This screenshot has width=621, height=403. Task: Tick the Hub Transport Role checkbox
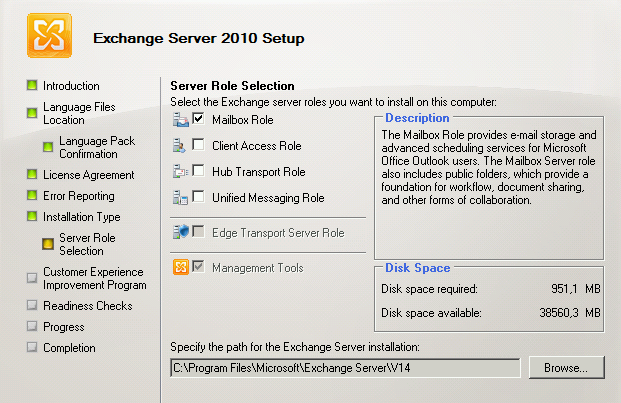(198, 172)
